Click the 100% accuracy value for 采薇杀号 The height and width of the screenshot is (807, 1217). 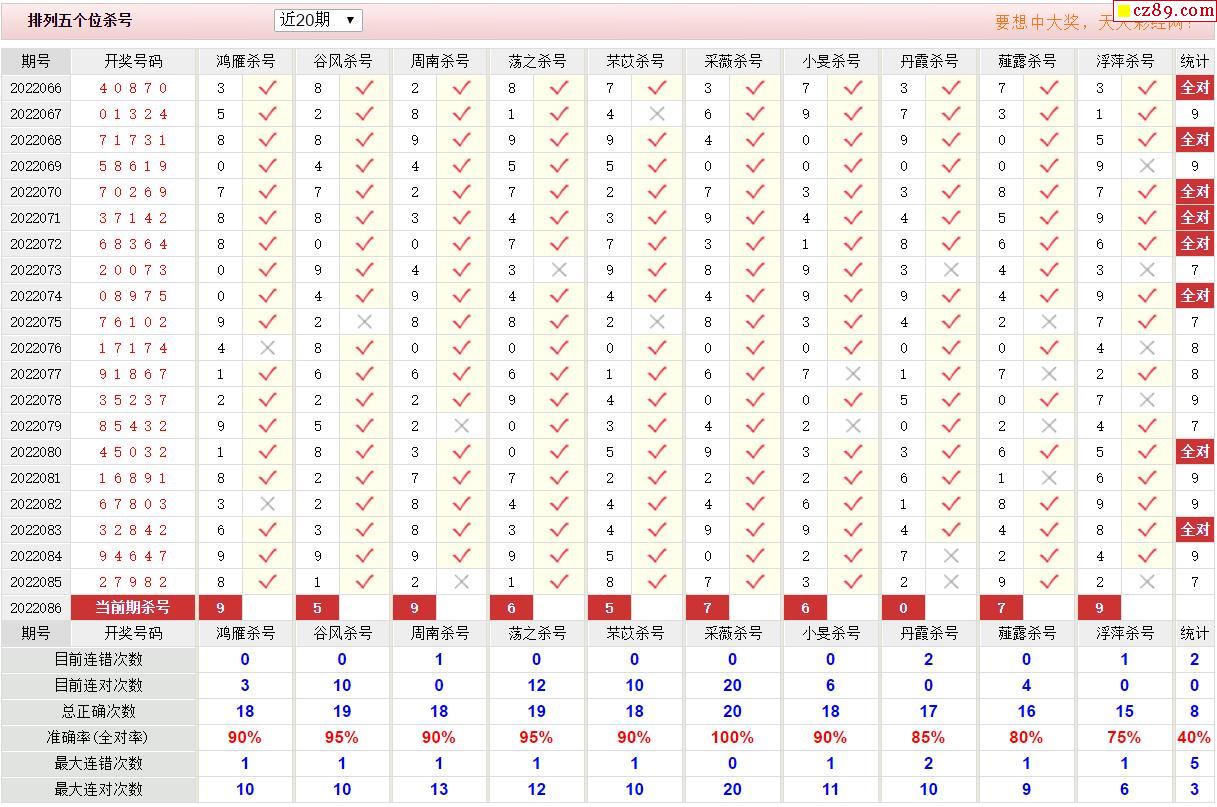click(x=733, y=737)
